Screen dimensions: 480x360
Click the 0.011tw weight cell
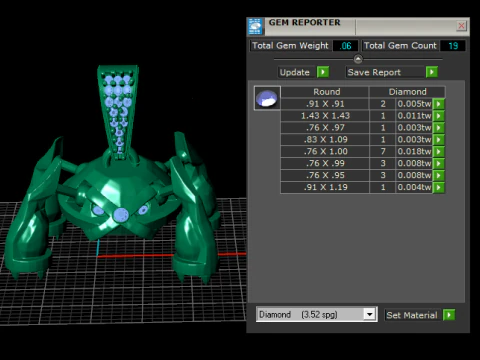coord(414,116)
